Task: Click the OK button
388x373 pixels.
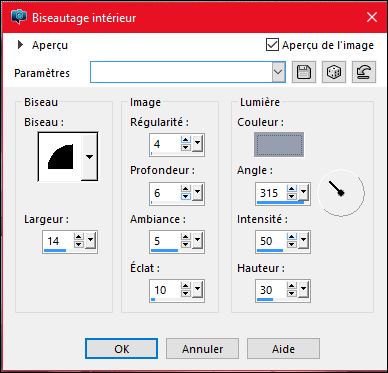Action: pyautogui.click(x=121, y=349)
